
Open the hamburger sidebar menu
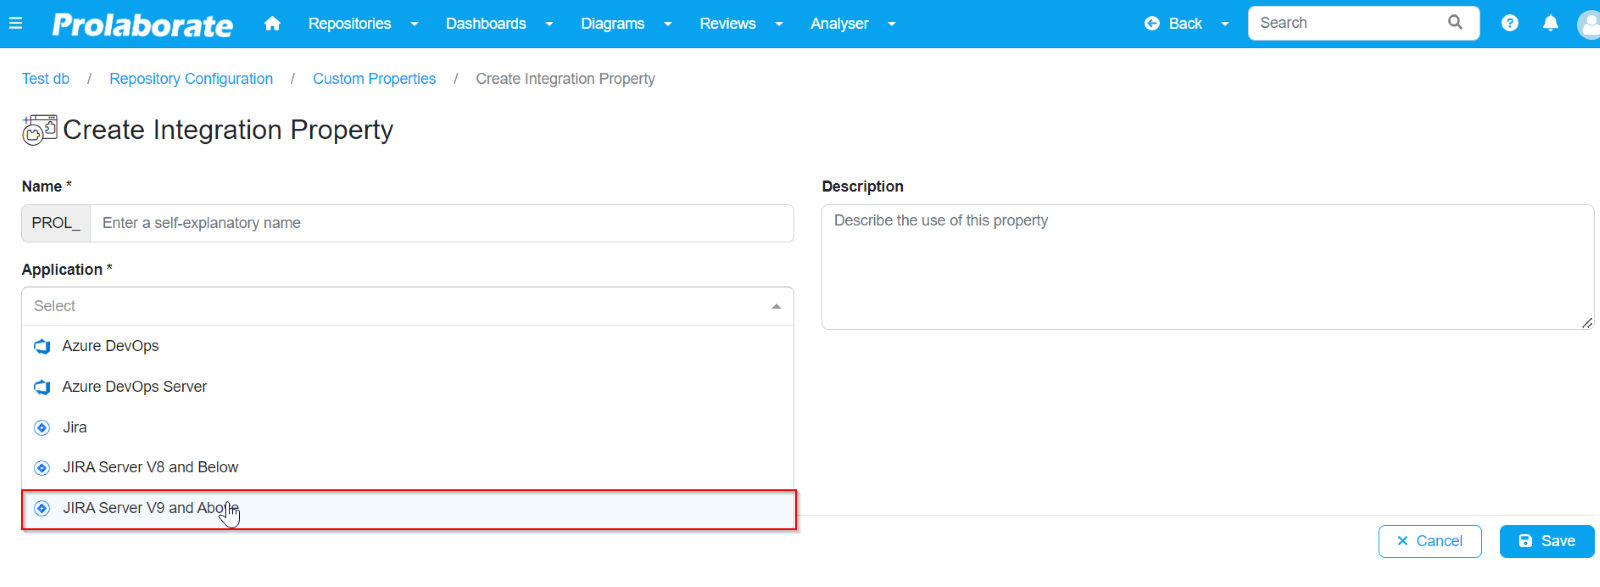click(x=15, y=23)
